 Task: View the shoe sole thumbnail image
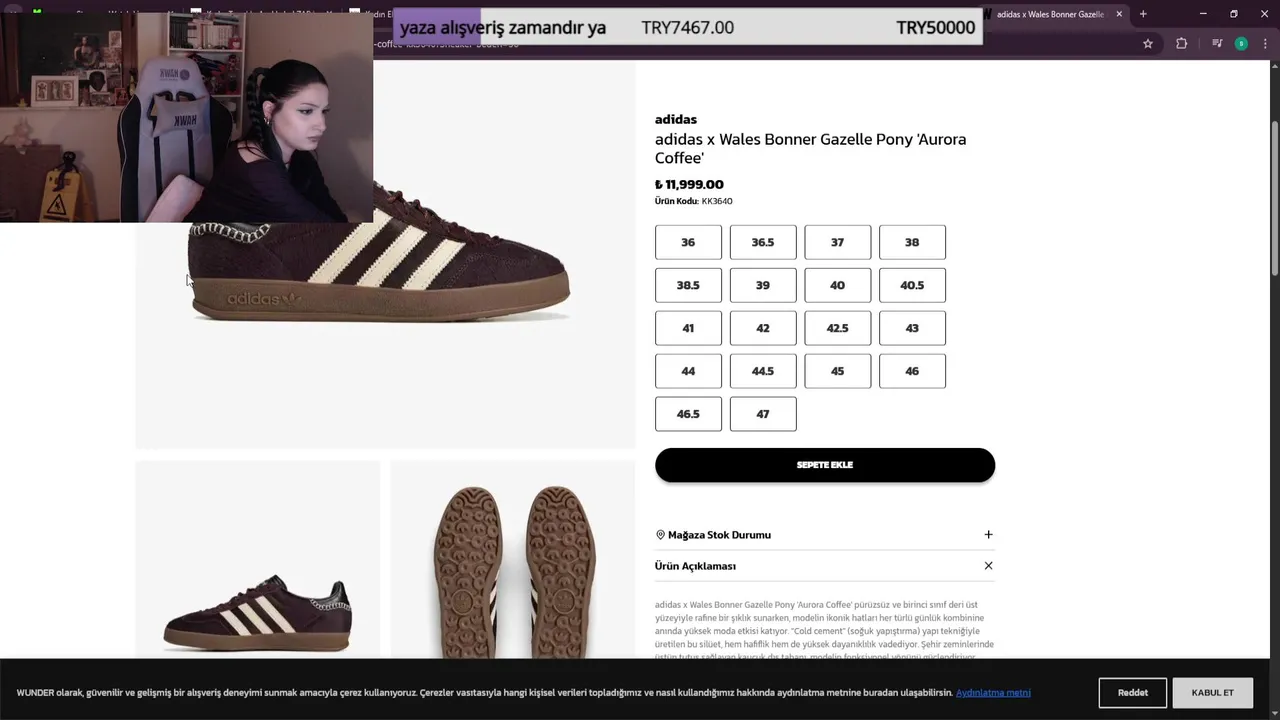[513, 560]
